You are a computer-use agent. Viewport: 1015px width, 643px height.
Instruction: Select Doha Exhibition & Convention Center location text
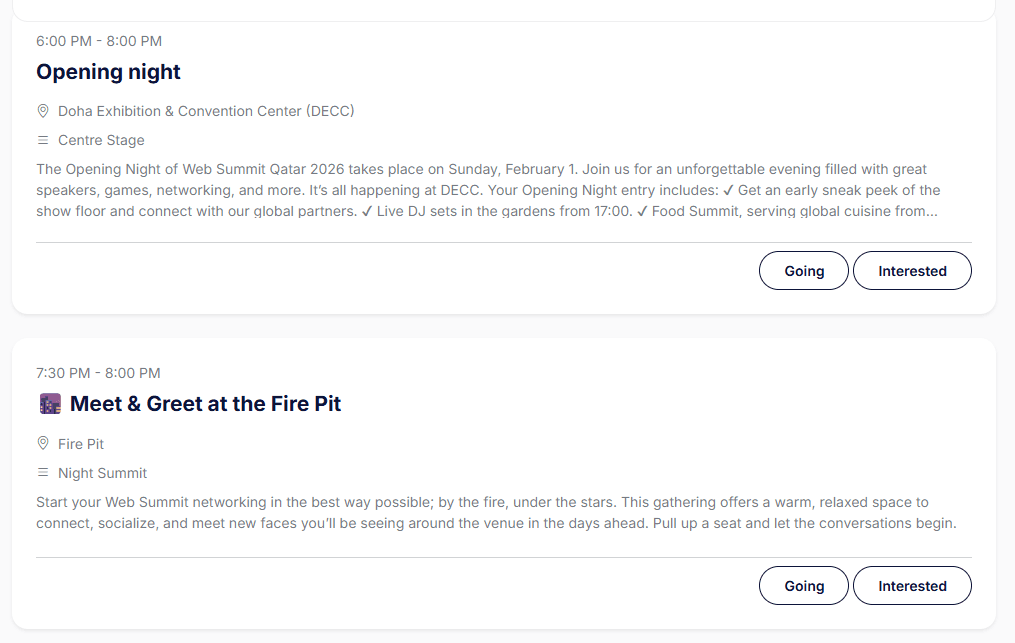coord(206,111)
